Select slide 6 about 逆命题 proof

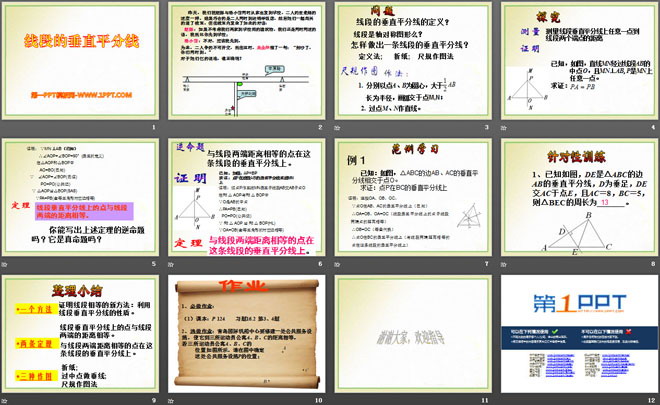[x=247, y=197]
